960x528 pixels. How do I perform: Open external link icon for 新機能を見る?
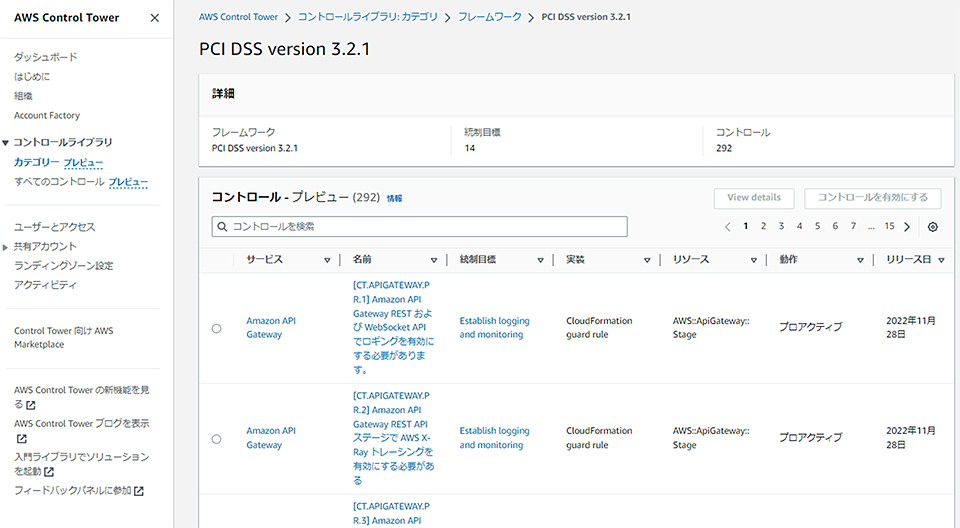pyautogui.click(x=31, y=405)
